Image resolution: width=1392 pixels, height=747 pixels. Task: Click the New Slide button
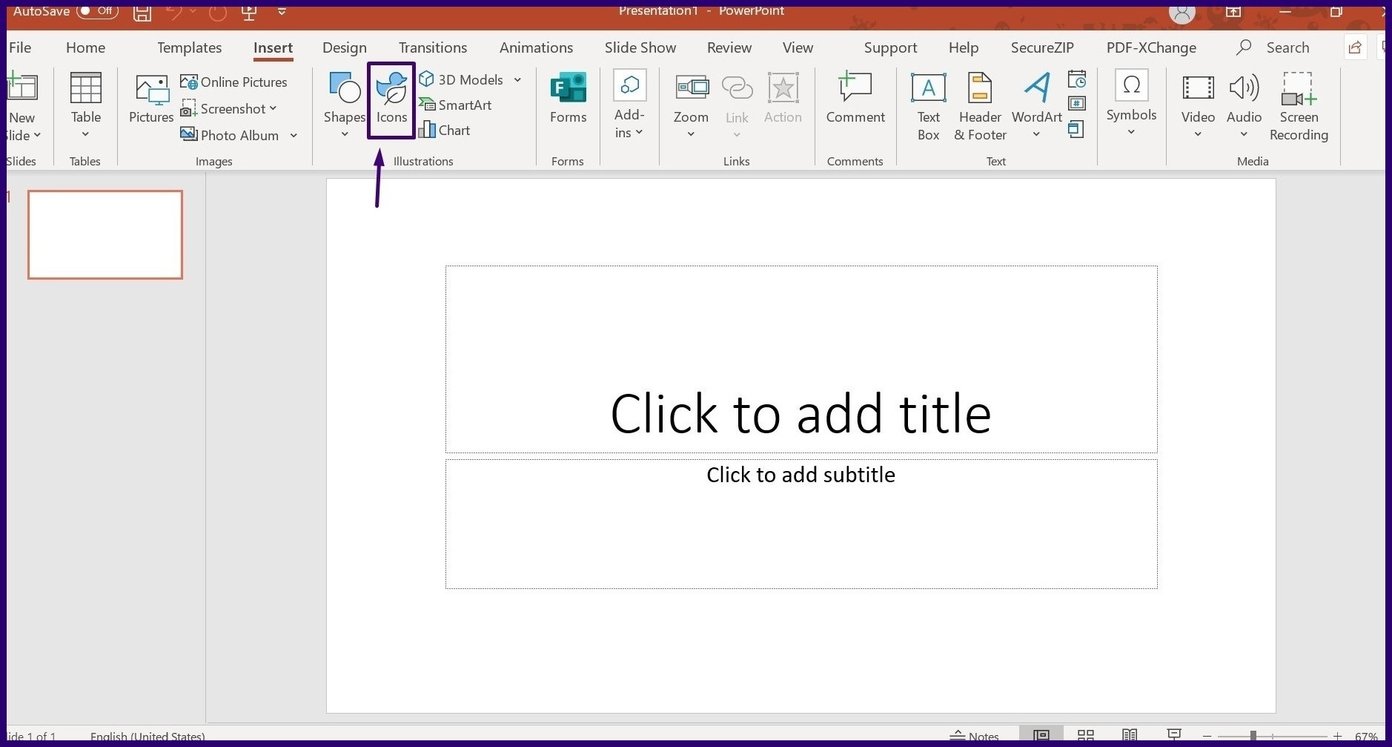coord(20,106)
